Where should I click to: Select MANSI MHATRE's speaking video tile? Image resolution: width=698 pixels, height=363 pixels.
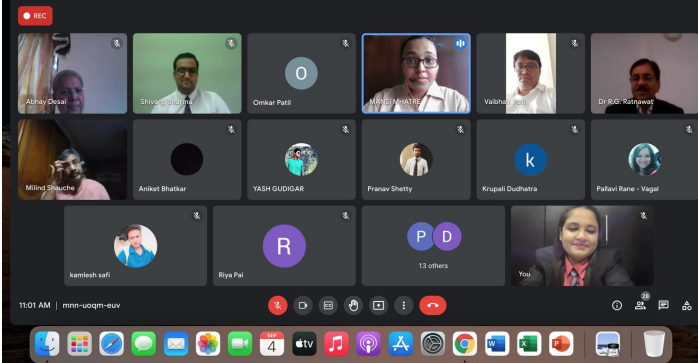(416, 73)
